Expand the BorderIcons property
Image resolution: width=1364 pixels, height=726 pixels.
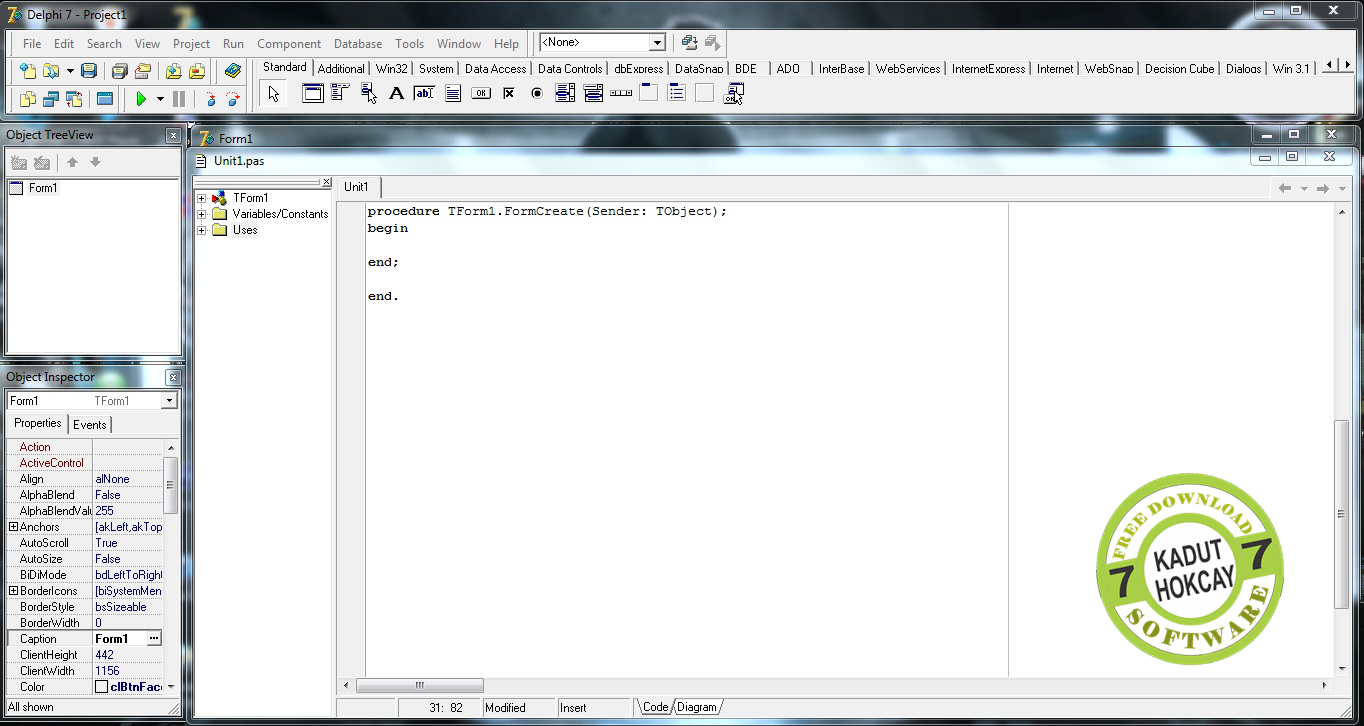tap(14, 591)
